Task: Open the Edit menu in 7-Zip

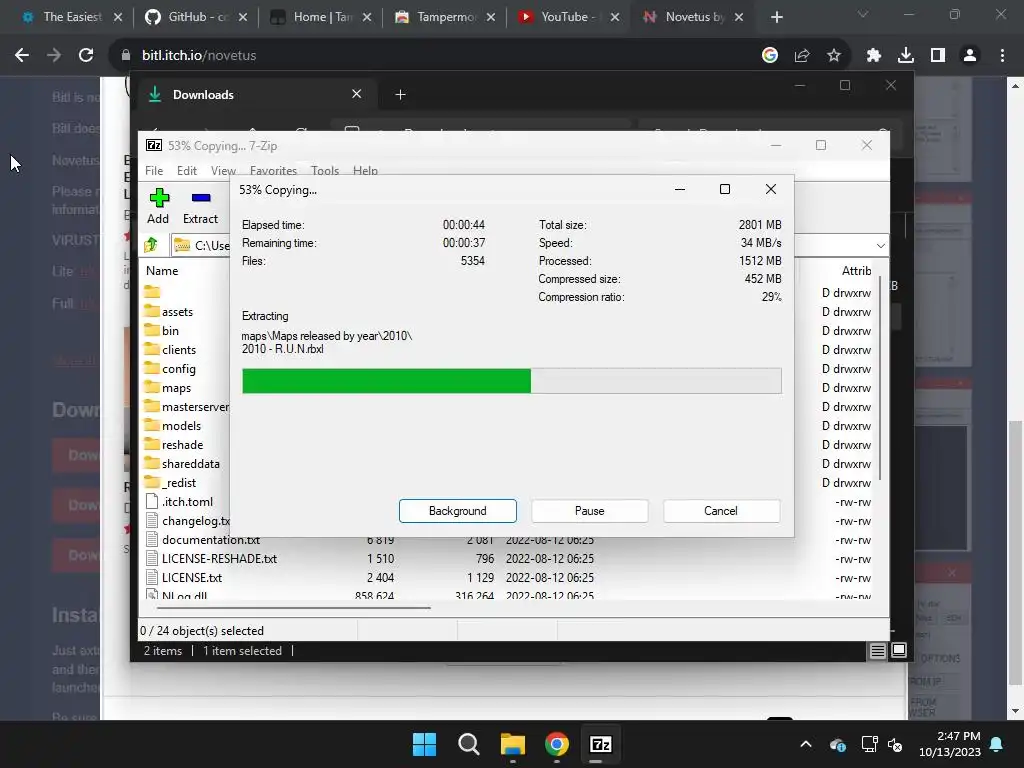Action: (187, 170)
